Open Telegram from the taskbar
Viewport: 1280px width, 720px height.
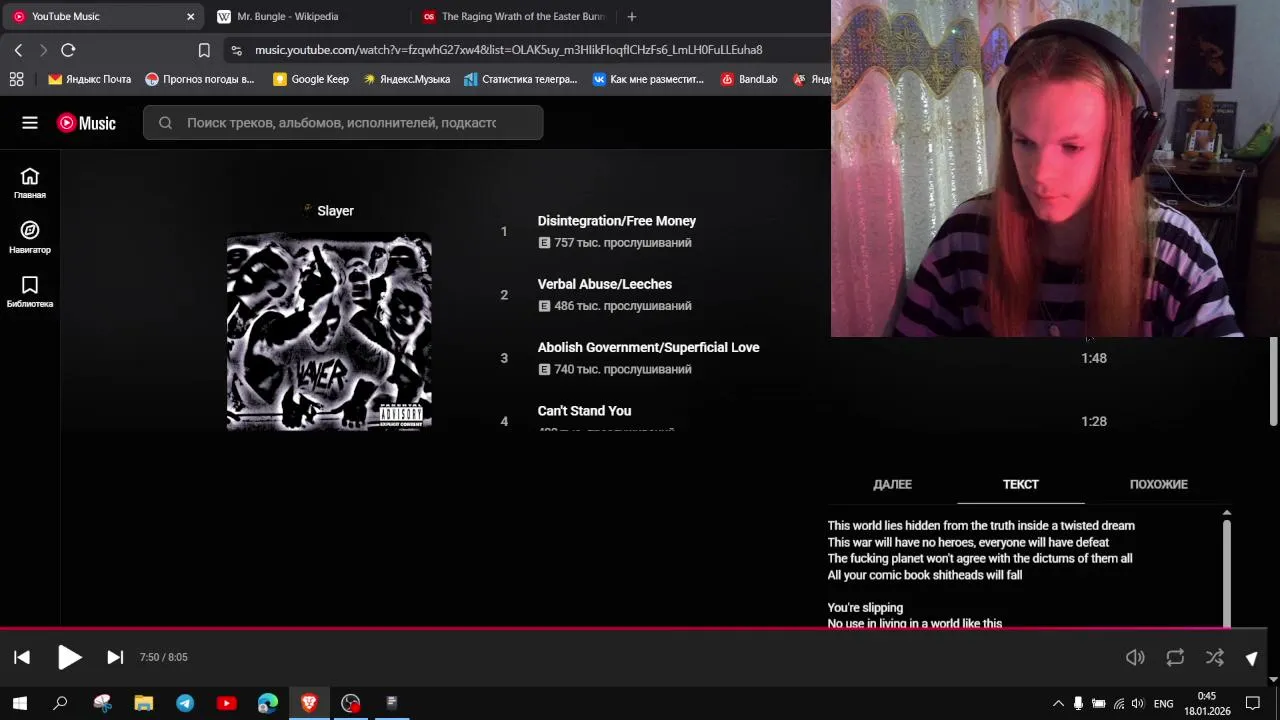(x=185, y=703)
